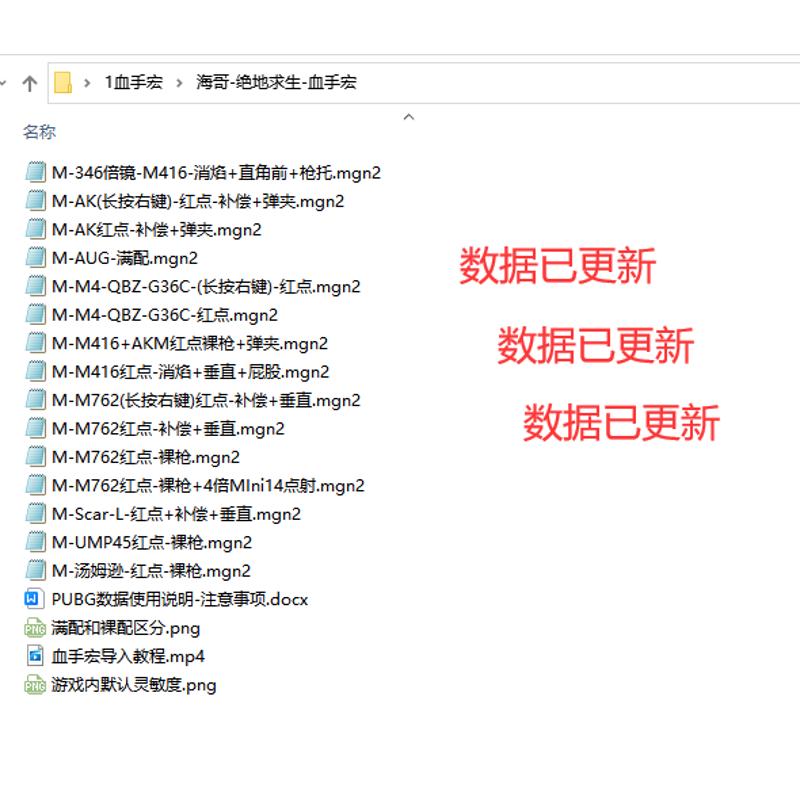
Task: Go to 1血手宏 breadcrumb folder
Action: [134, 82]
